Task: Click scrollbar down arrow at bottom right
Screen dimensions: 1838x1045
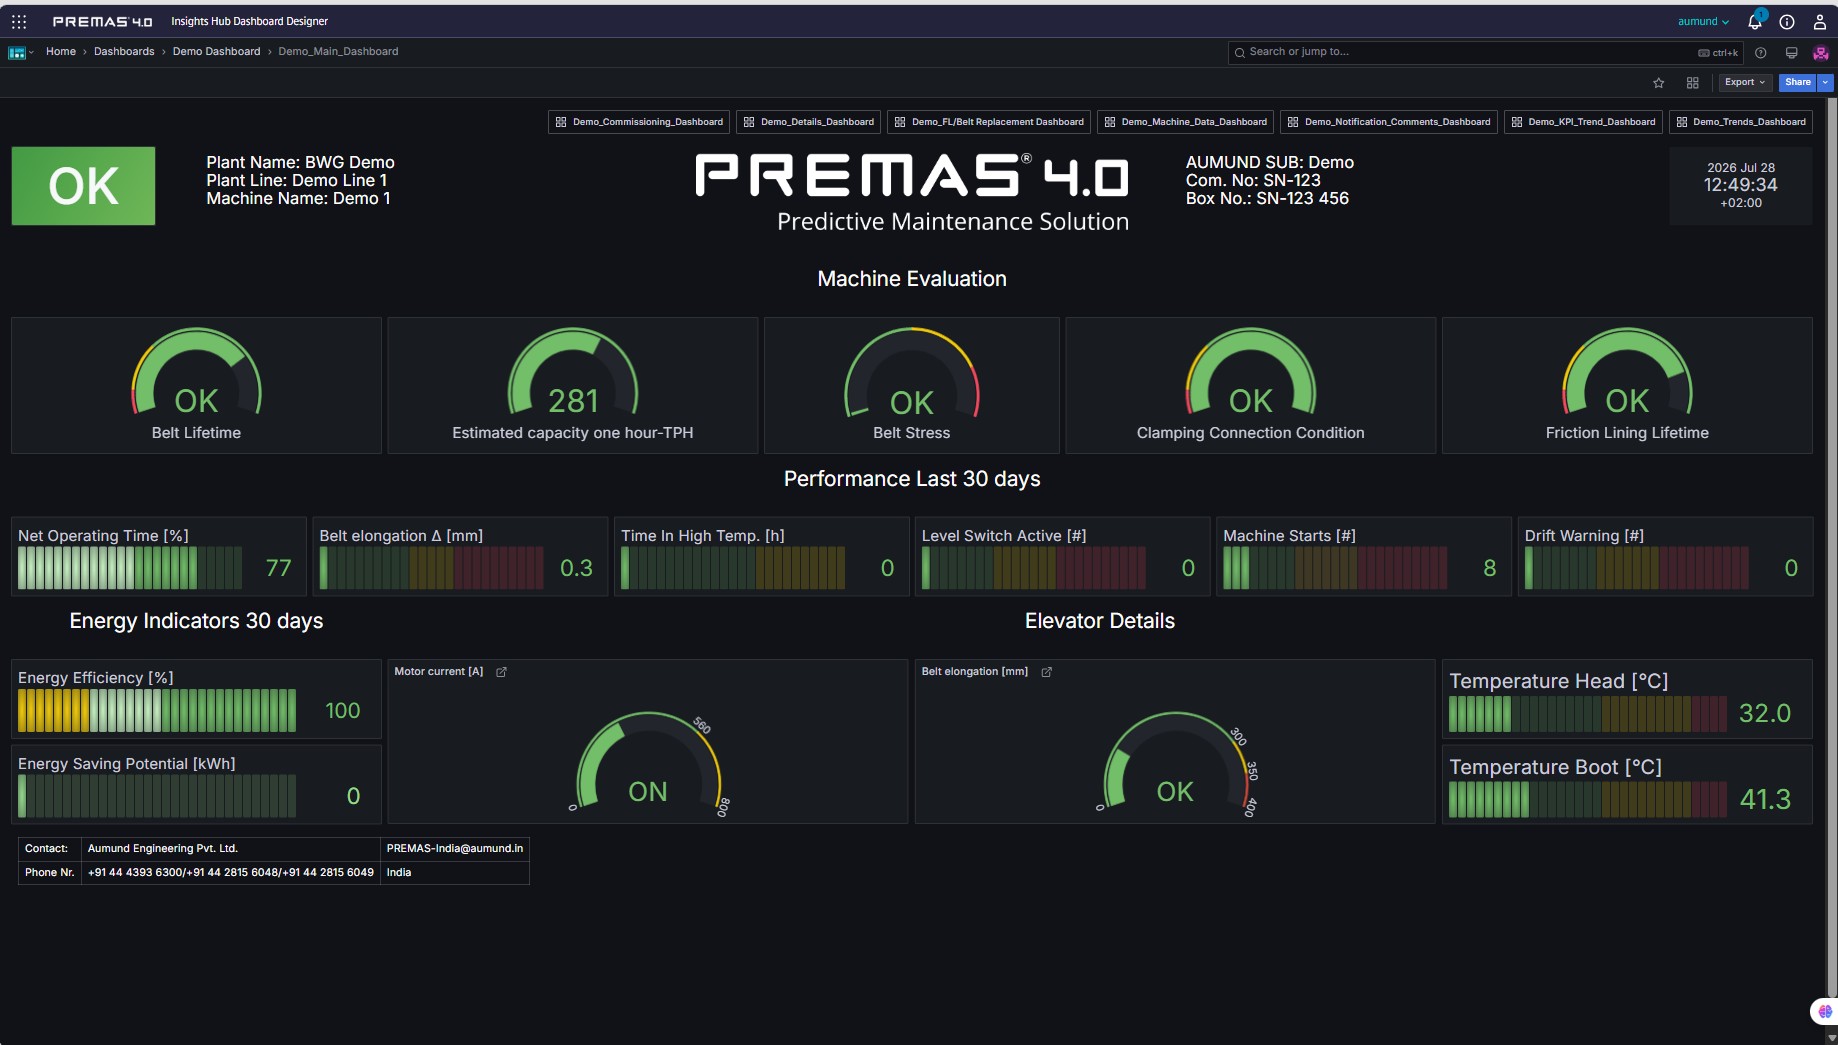Action: (x=1831, y=1037)
